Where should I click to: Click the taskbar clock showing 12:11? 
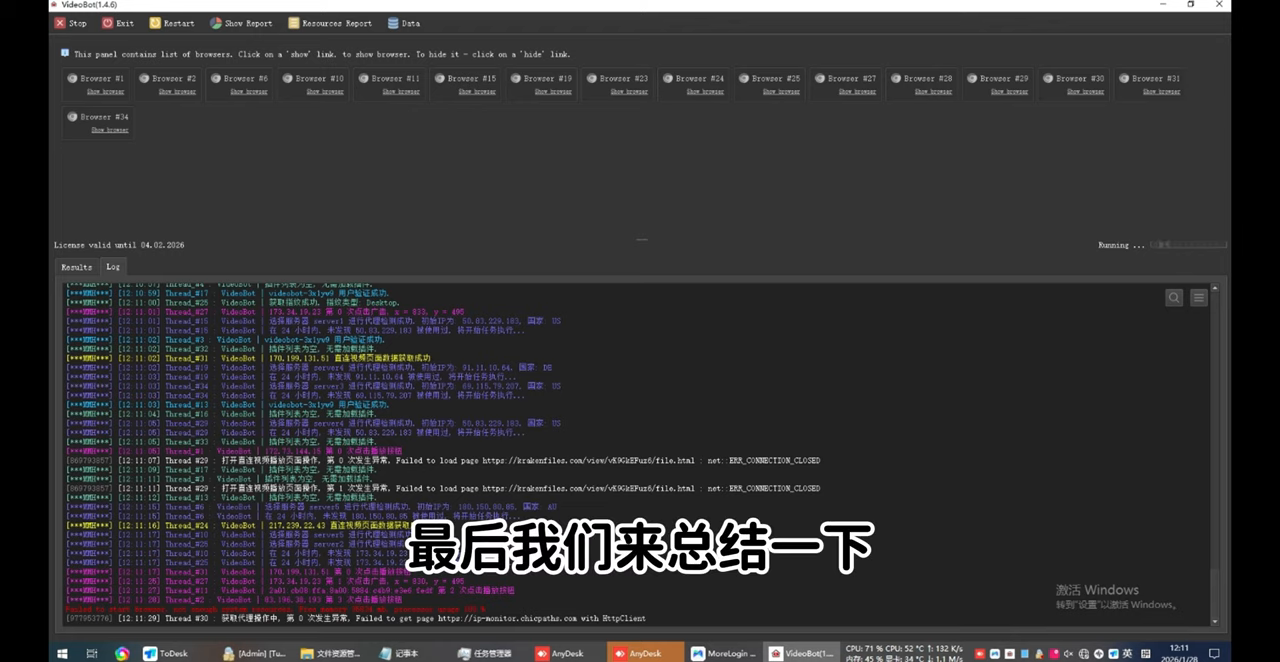[x=1179, y=654]
